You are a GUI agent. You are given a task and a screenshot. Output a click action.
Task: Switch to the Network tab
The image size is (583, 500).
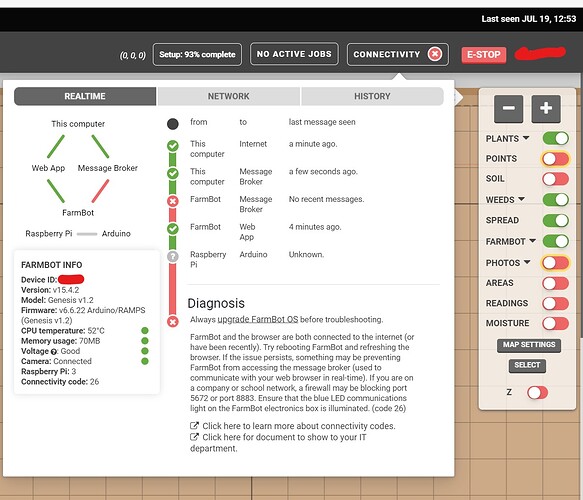coord(229,96)
